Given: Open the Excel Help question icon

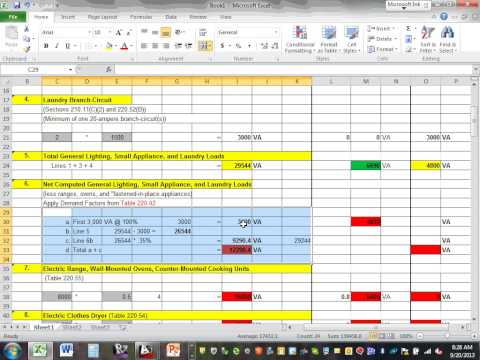Looking at the screenshot, I should tap(444, 16).
